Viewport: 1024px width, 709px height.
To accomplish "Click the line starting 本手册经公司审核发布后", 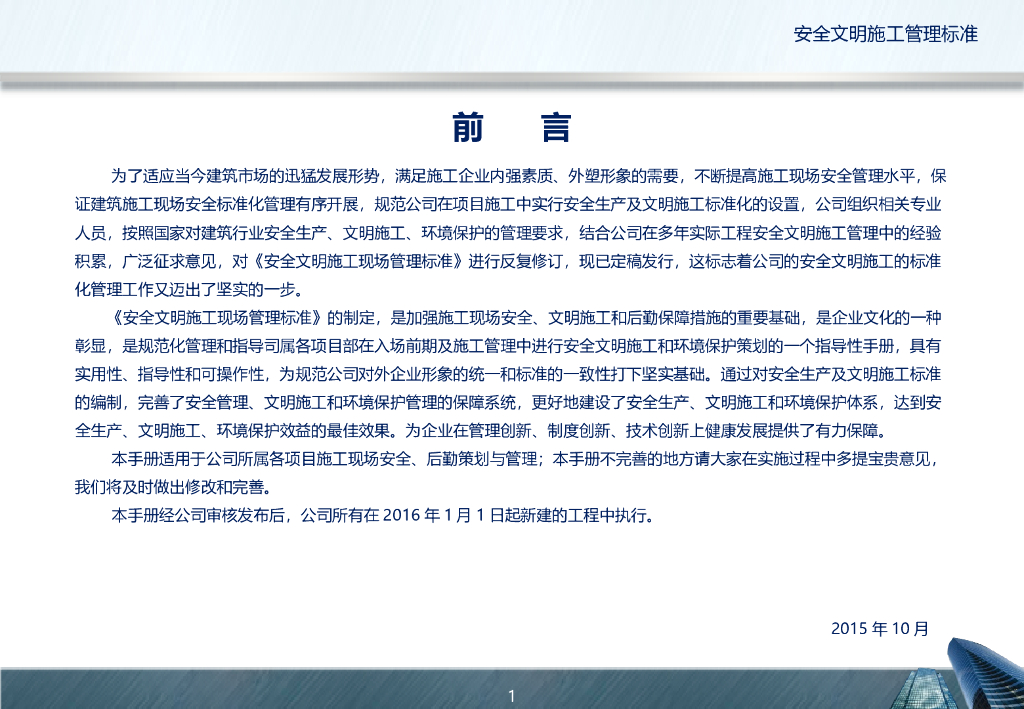I will tap(383, 516).
